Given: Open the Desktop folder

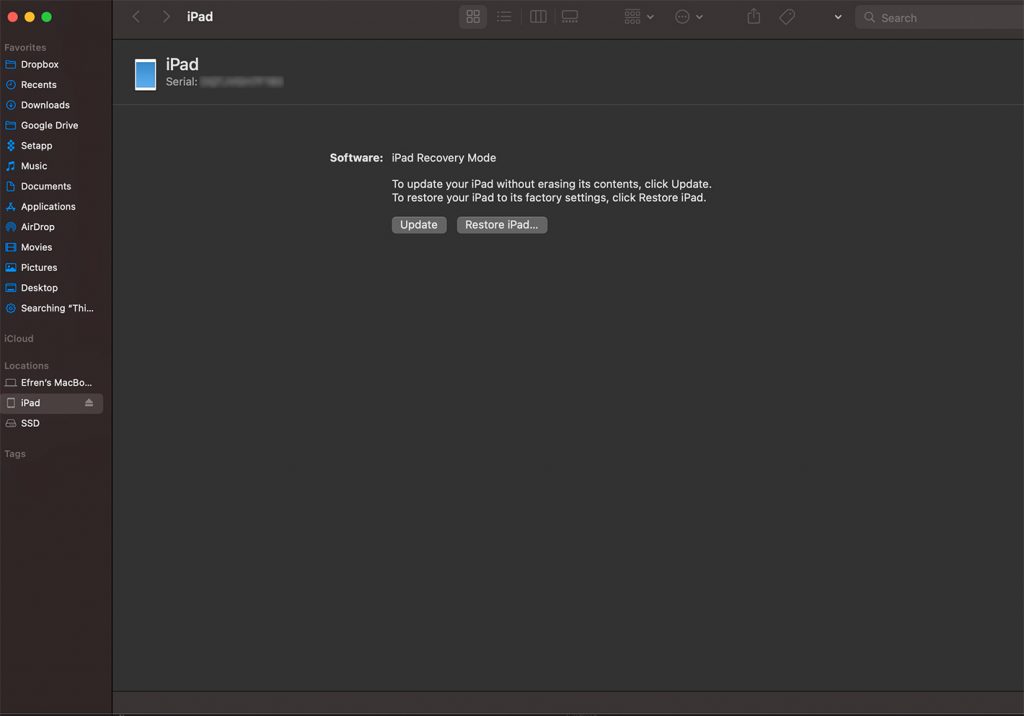Looking at the screenshot, I should (52, 287).
